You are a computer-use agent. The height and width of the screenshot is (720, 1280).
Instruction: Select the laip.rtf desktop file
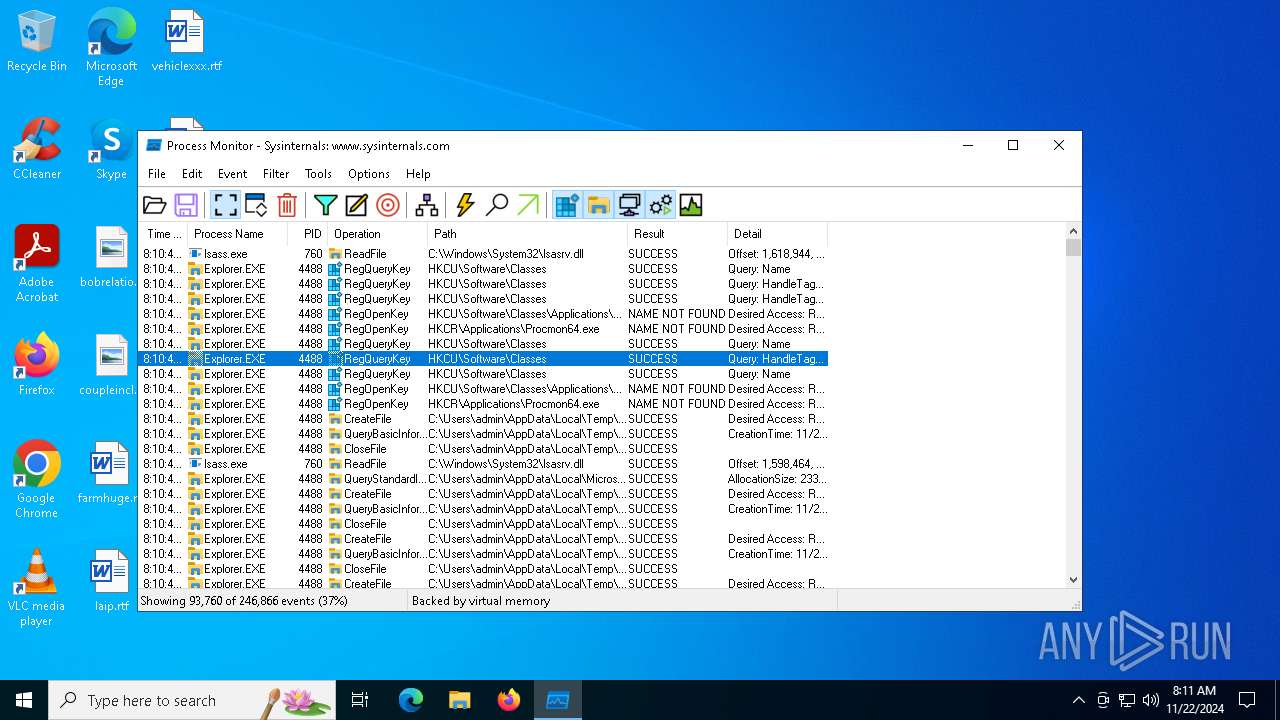tap(111, 582)
